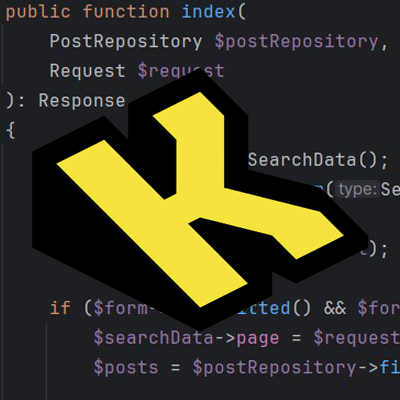
Task: Click the "Request" type hint
Action: 87,71
